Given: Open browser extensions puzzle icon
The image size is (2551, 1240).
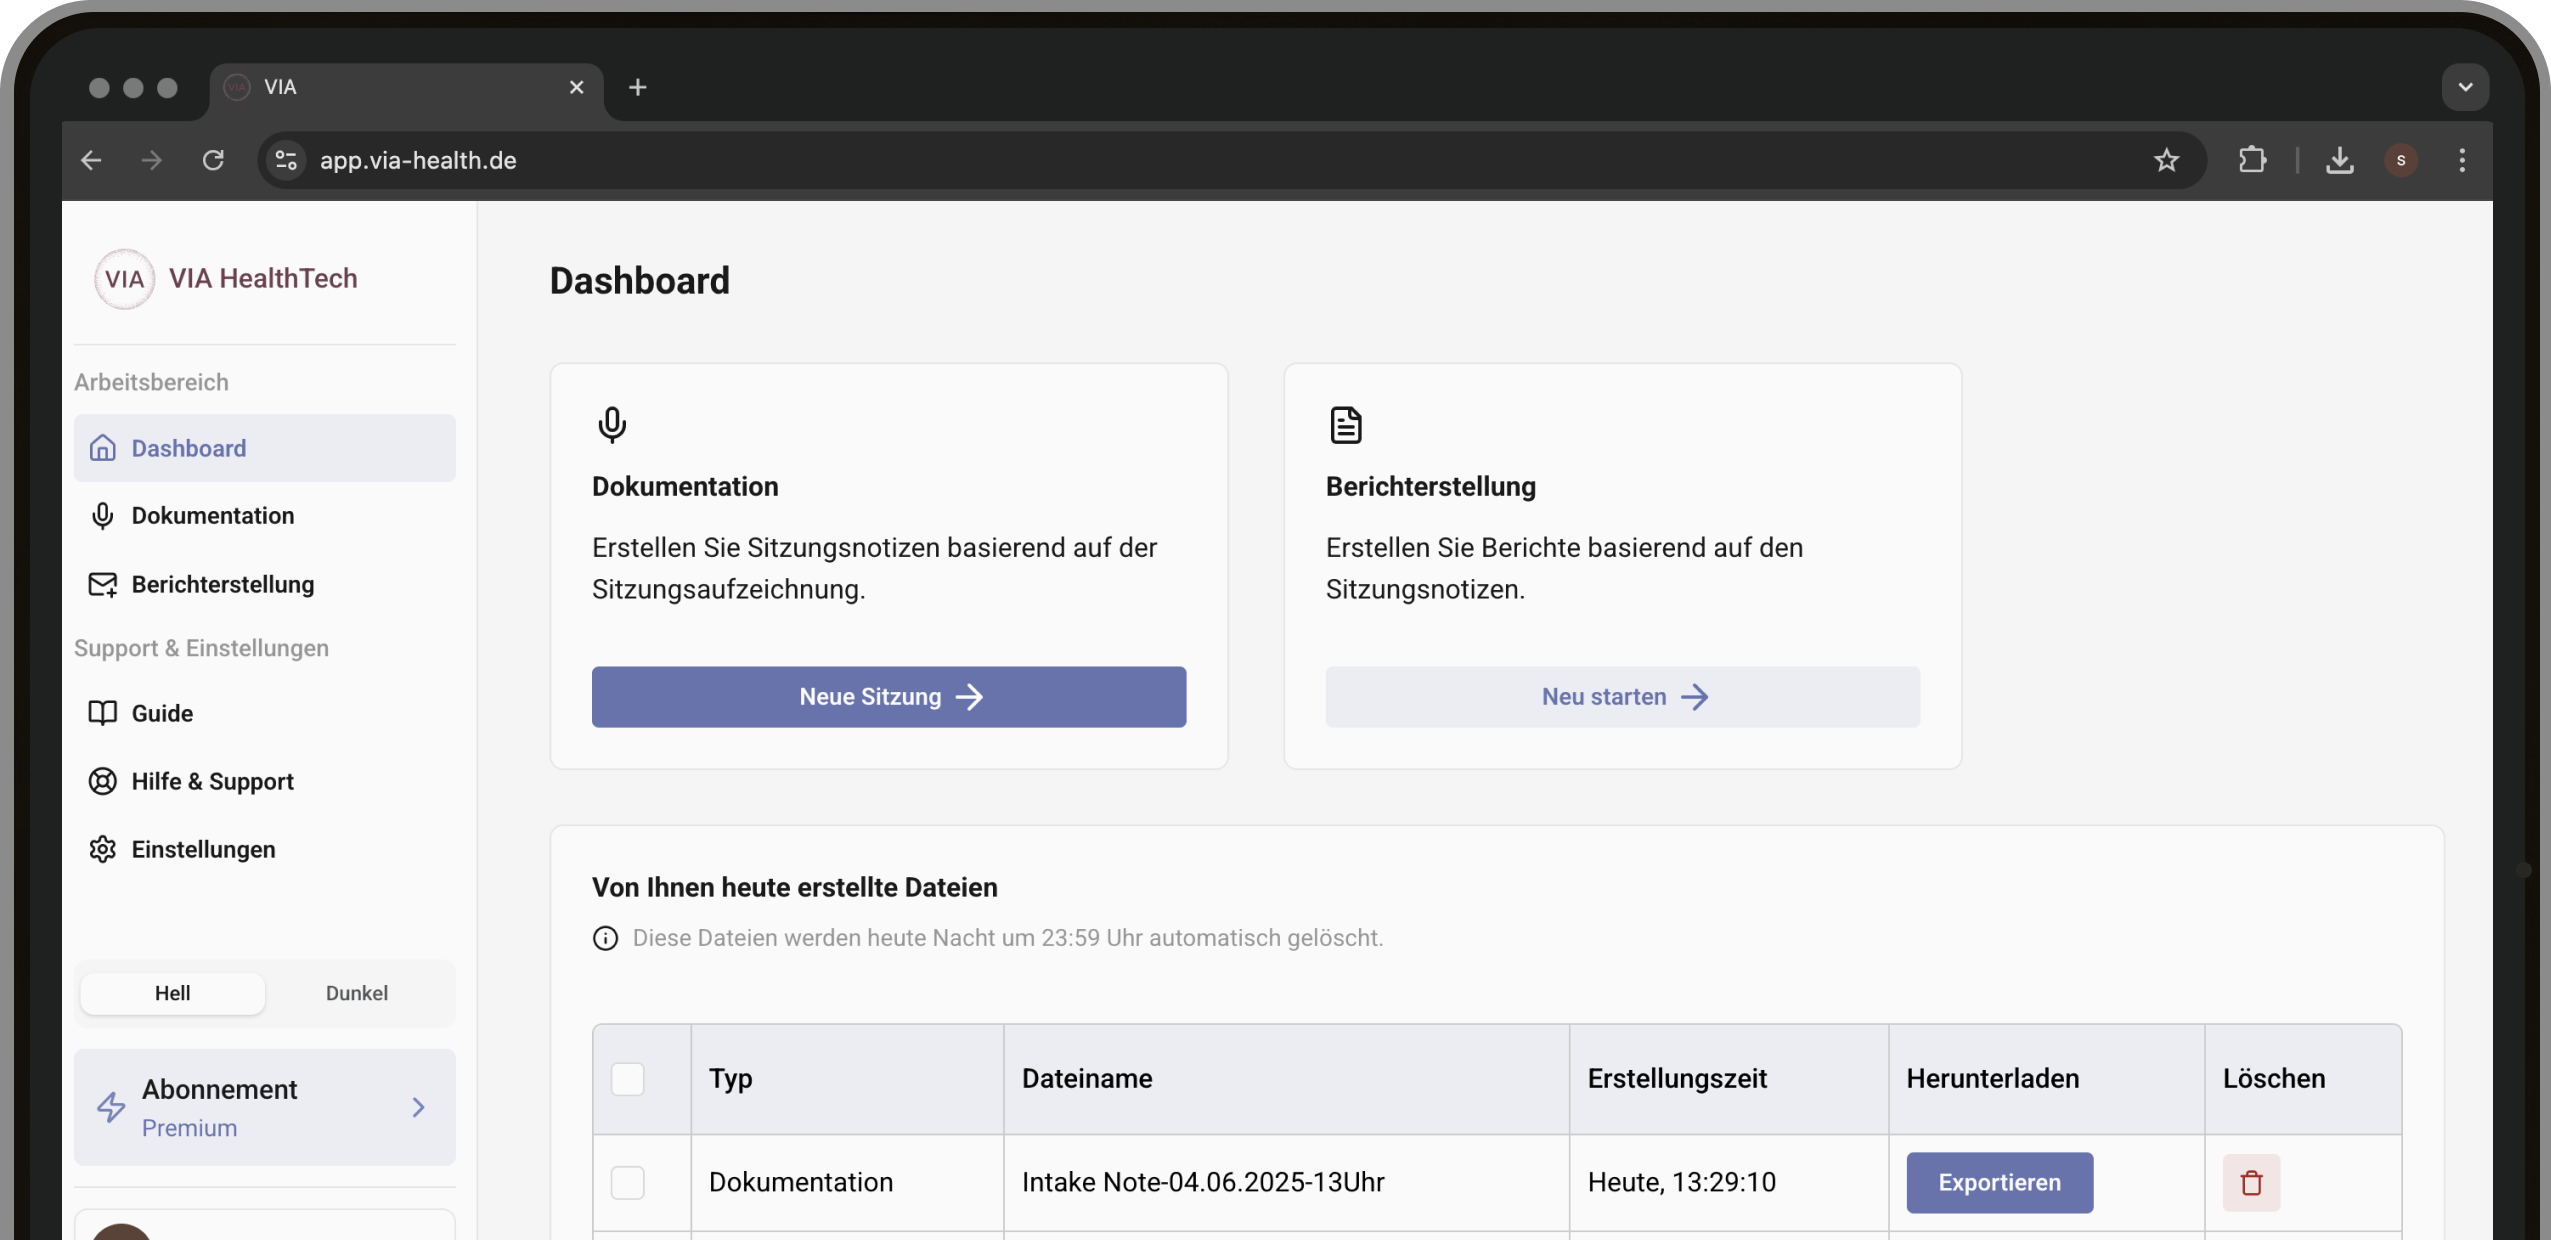Looking at the screenshot, I should [x=2252, y=160].
